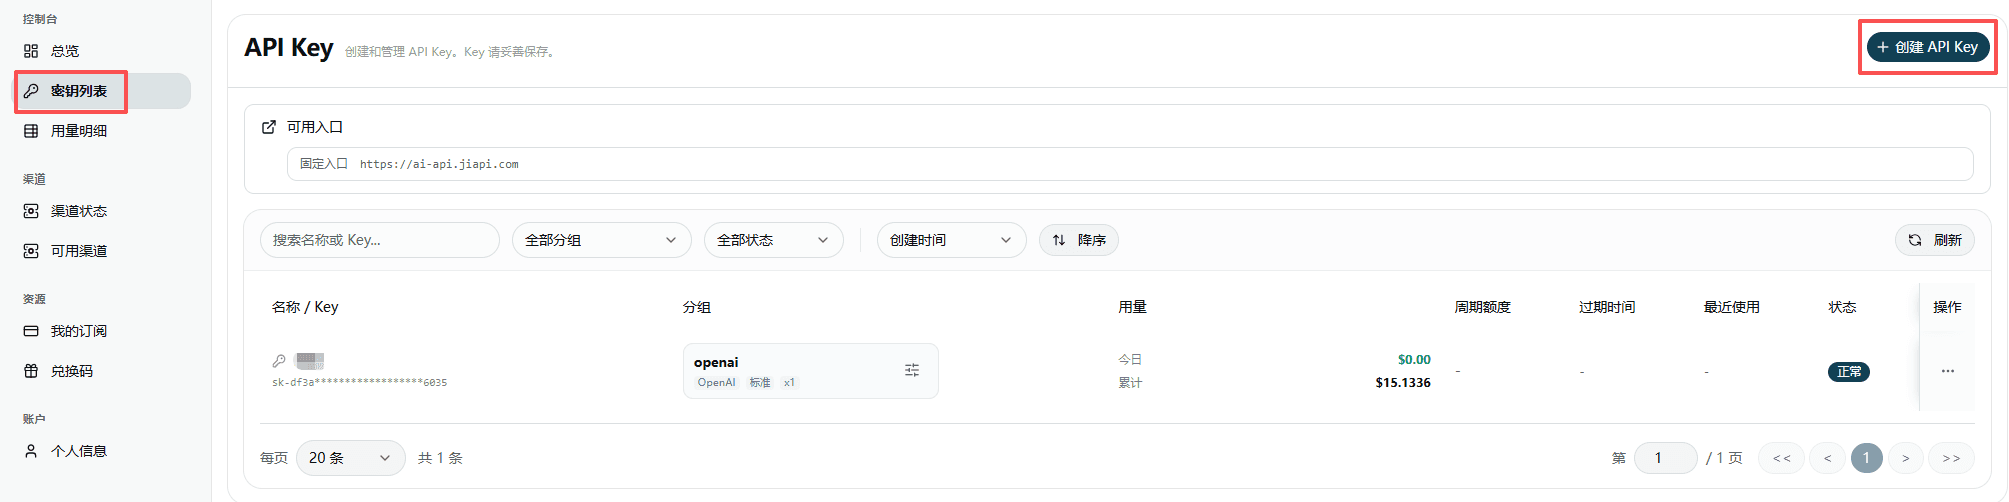Click the 标准 tag in group card

point(760,383)
